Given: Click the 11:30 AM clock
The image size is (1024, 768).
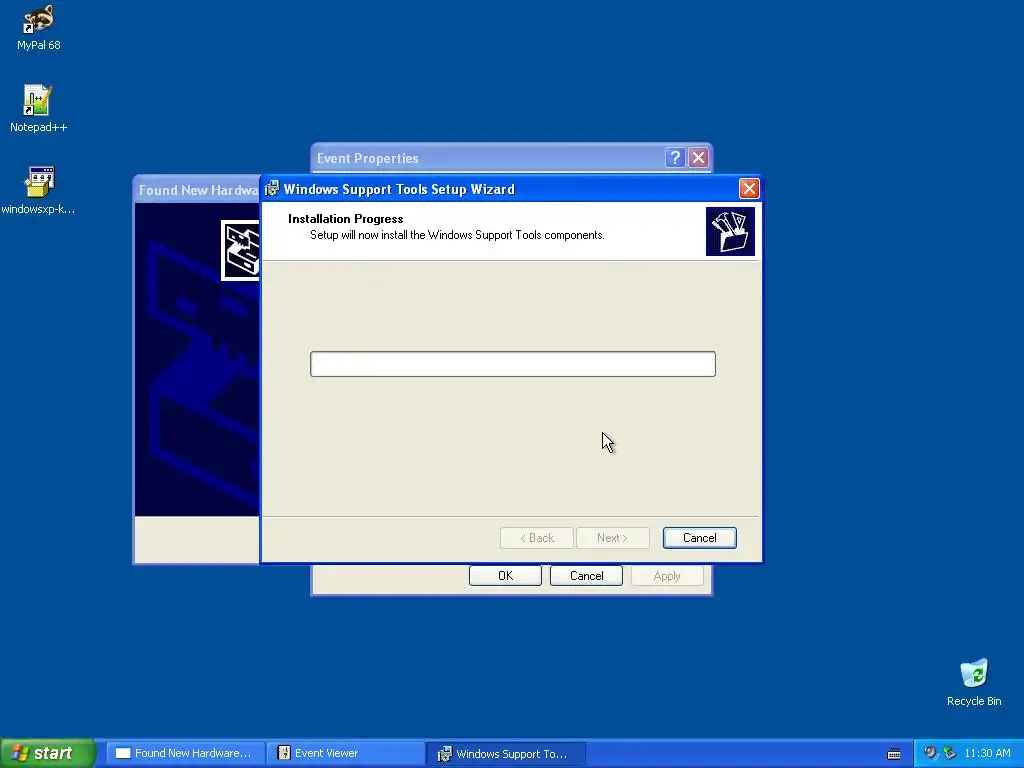Looking at the screenshot, I should coord(987,753).
